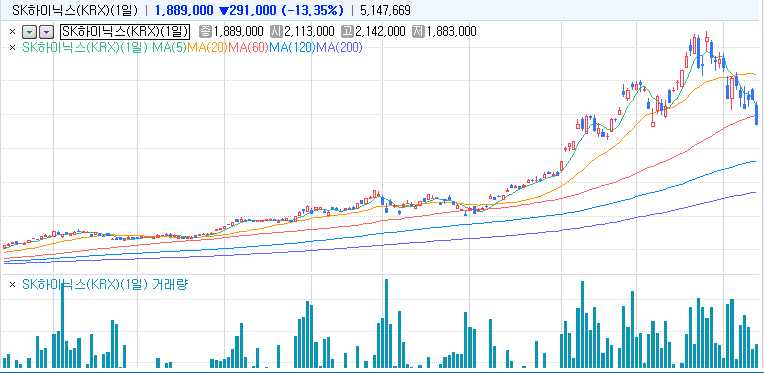
Task: Click the 시 opening price icon
Action: coord(276,32)
